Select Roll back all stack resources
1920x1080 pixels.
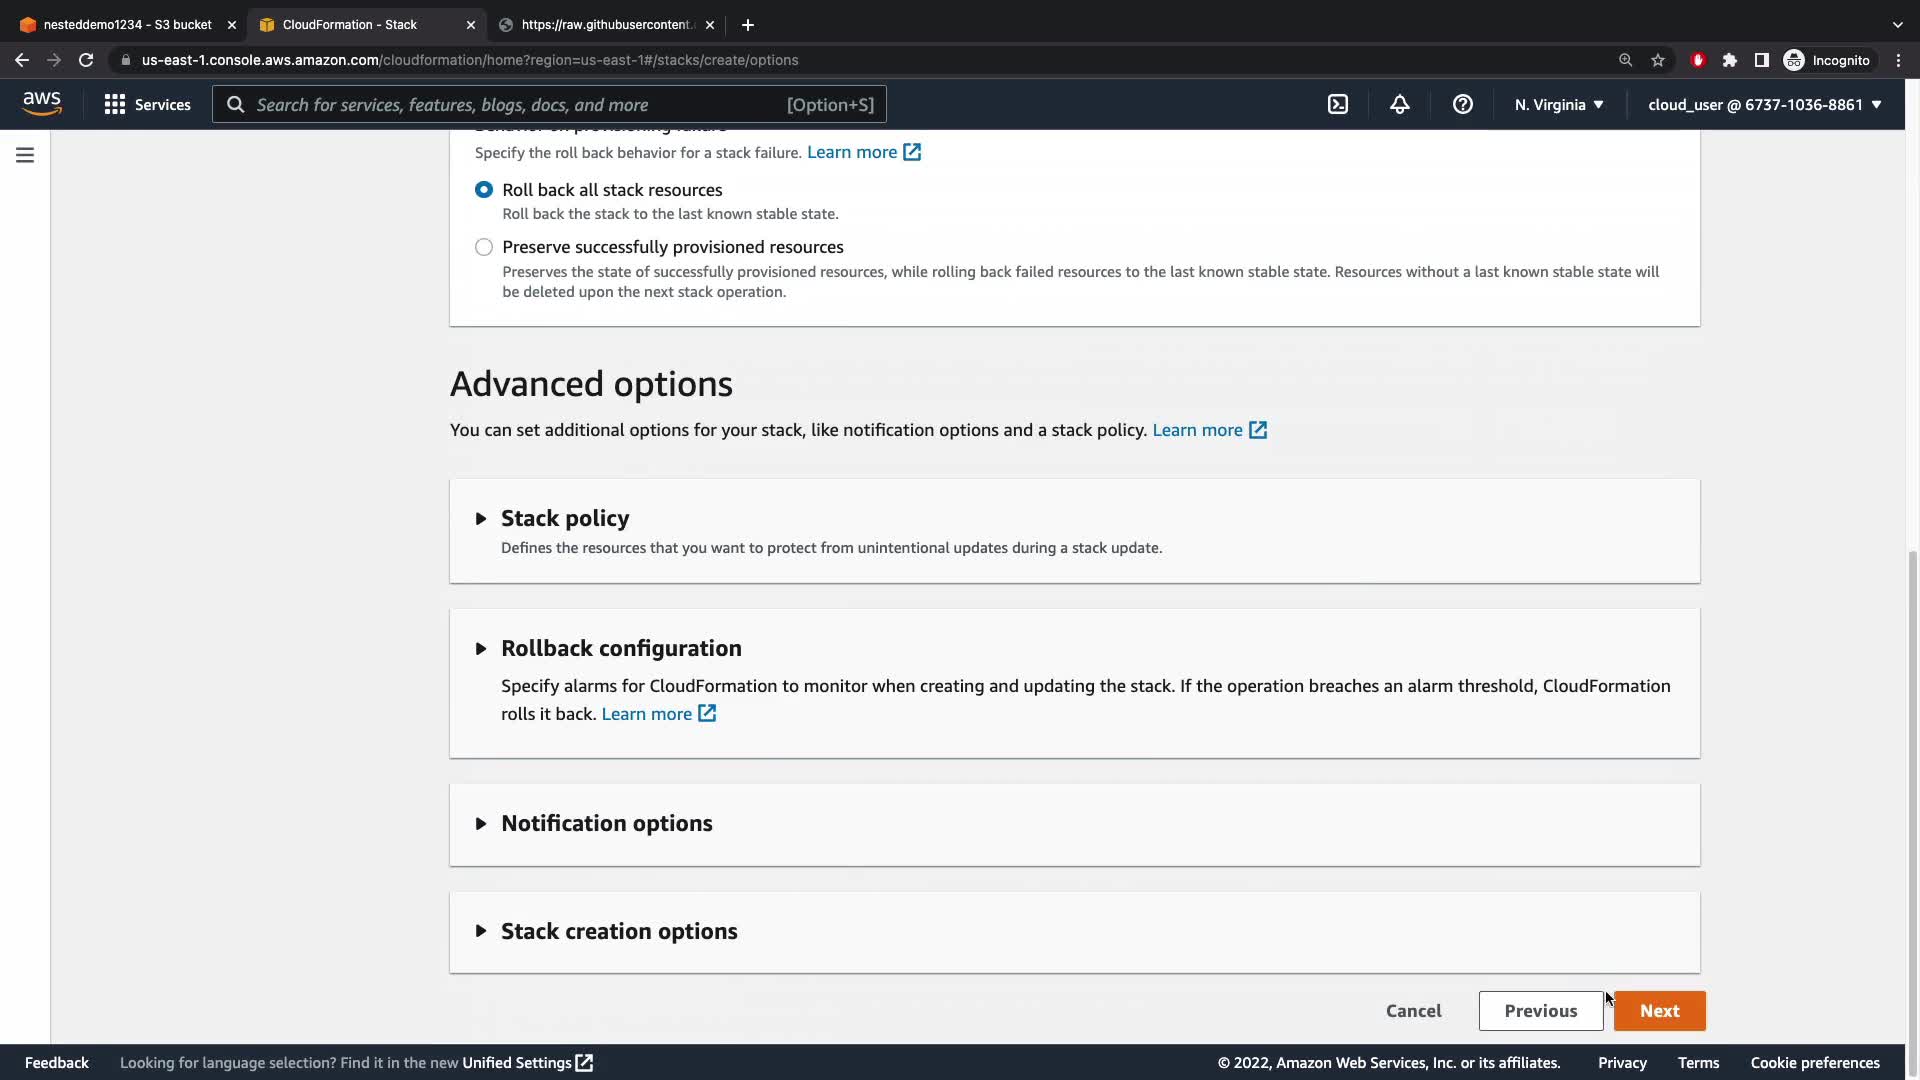(484, 190)
